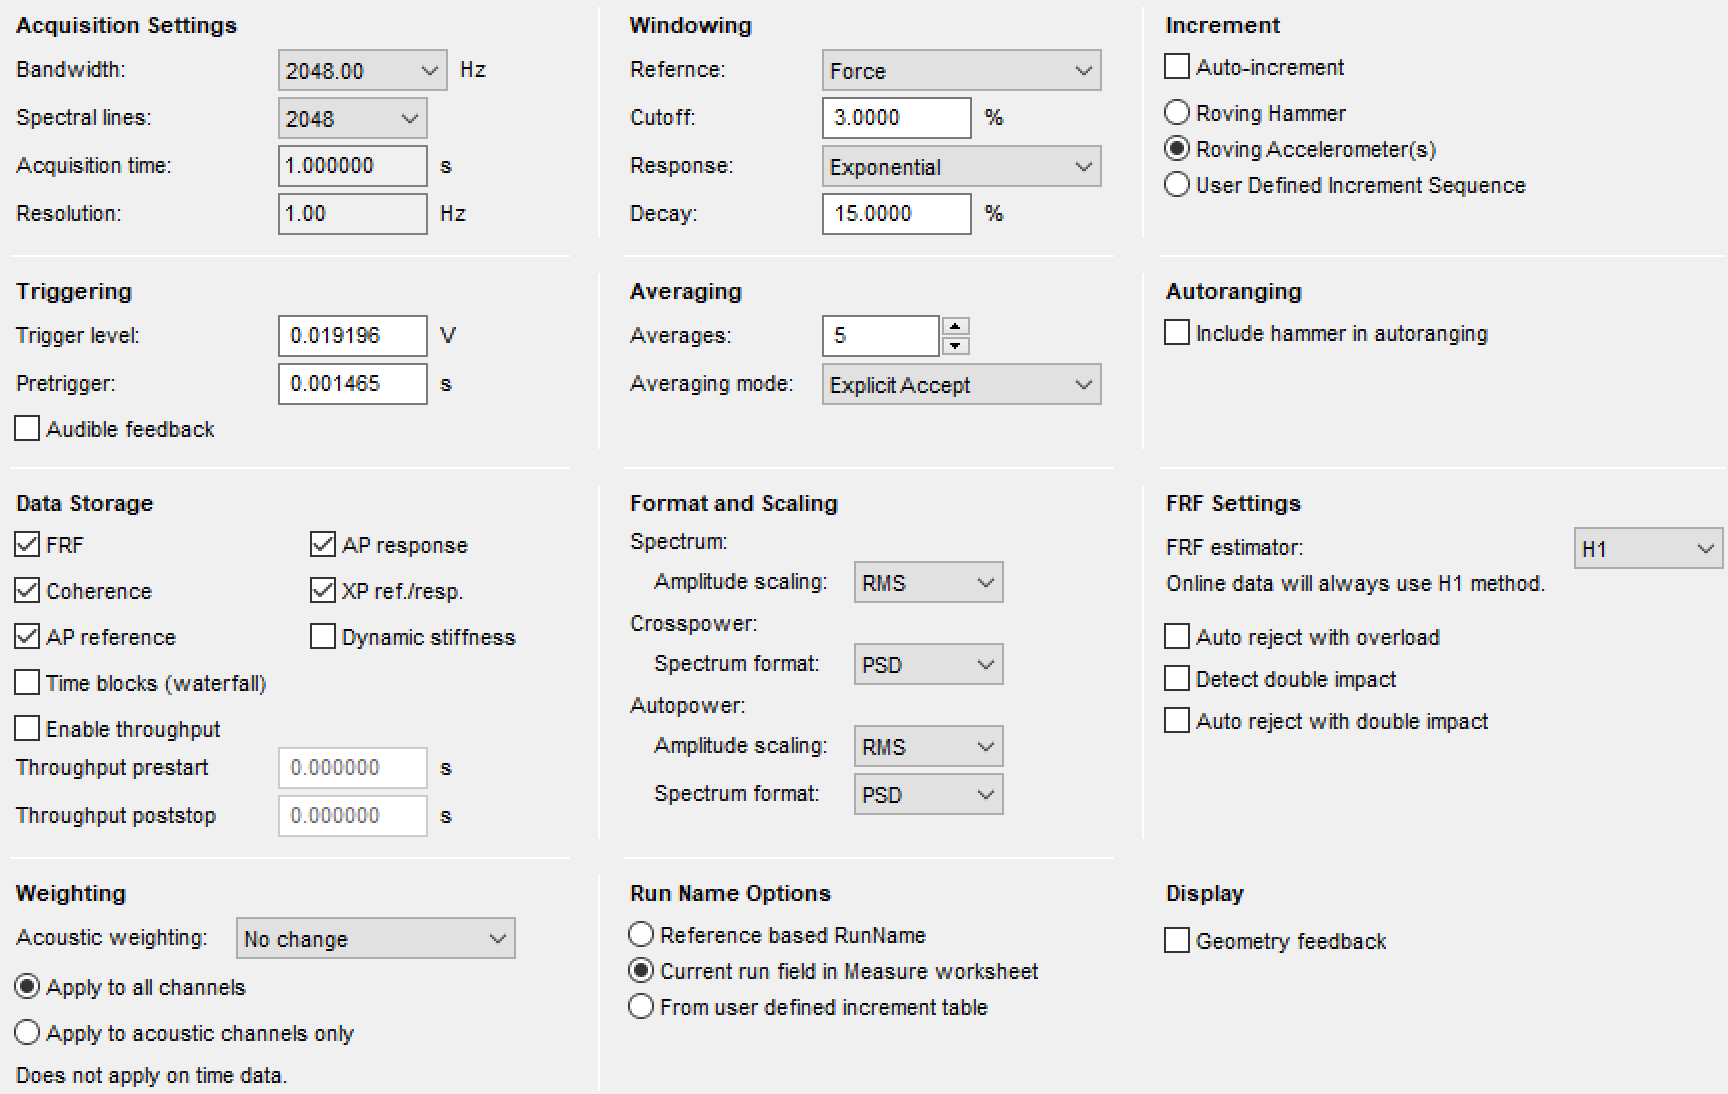
Task: Open Autopower Amplitude scaling dropdown
Action: click(928, 746)
